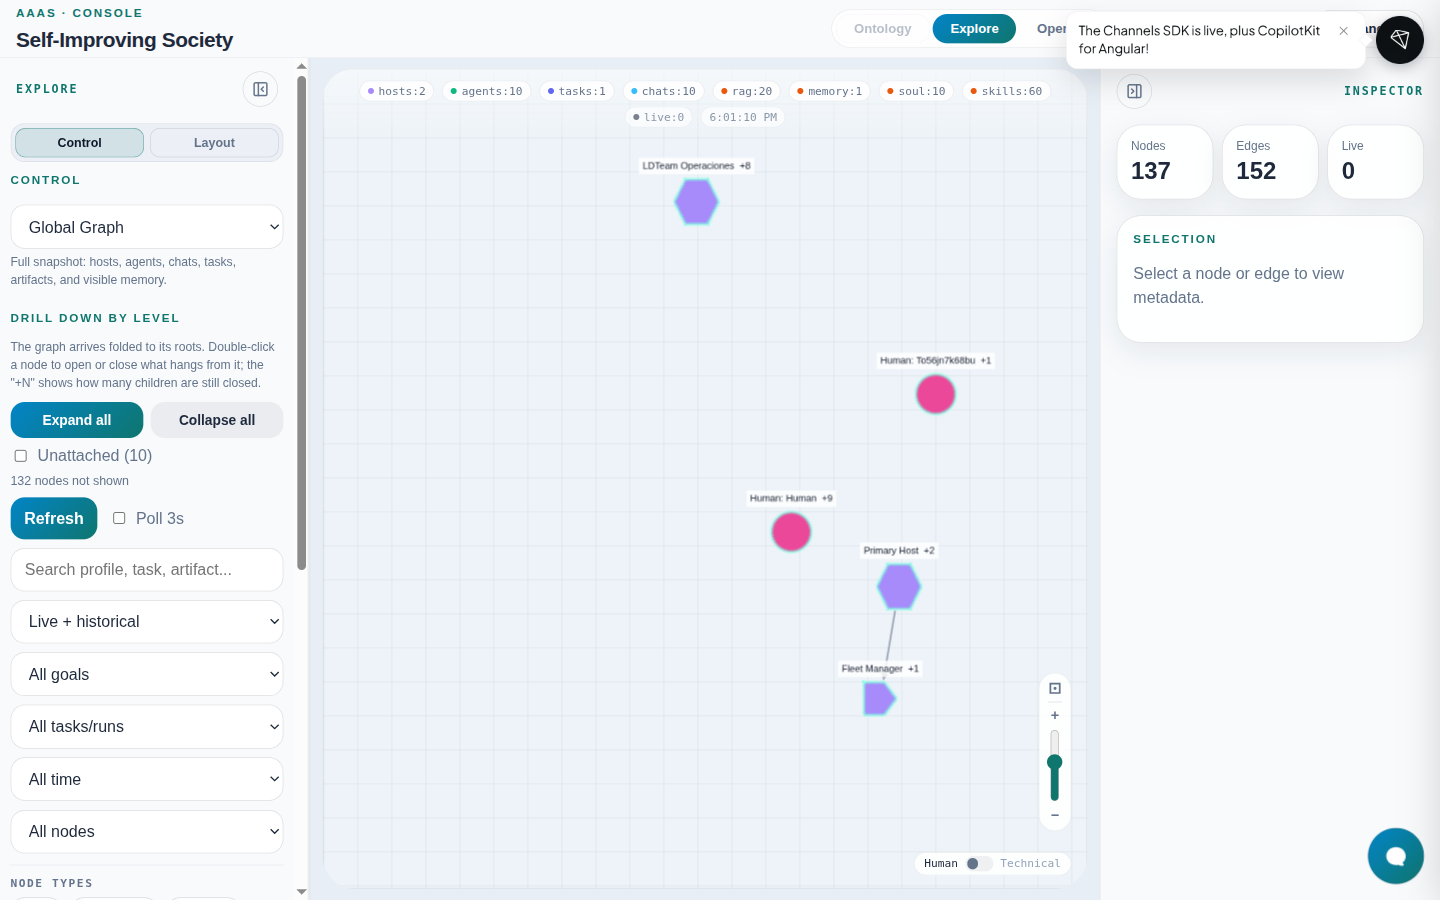
Task: Open the All tasks/runs dropdown
Action: pyautogui.click(x=147, y=727)
